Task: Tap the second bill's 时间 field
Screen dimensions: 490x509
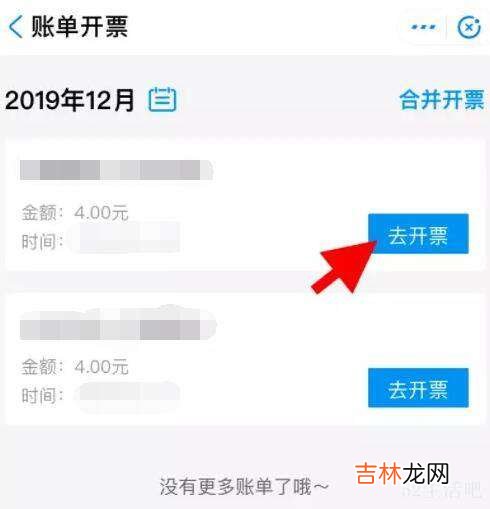Action: click(x=101, y=395)
